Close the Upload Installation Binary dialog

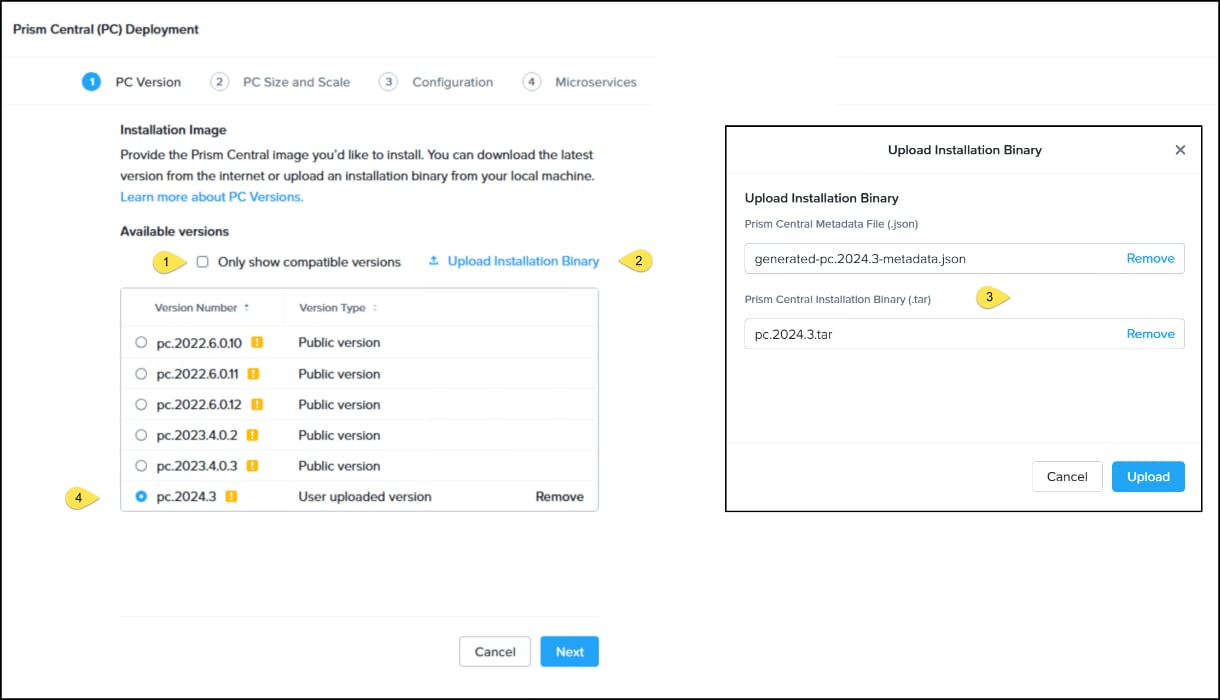[1180, 150]
